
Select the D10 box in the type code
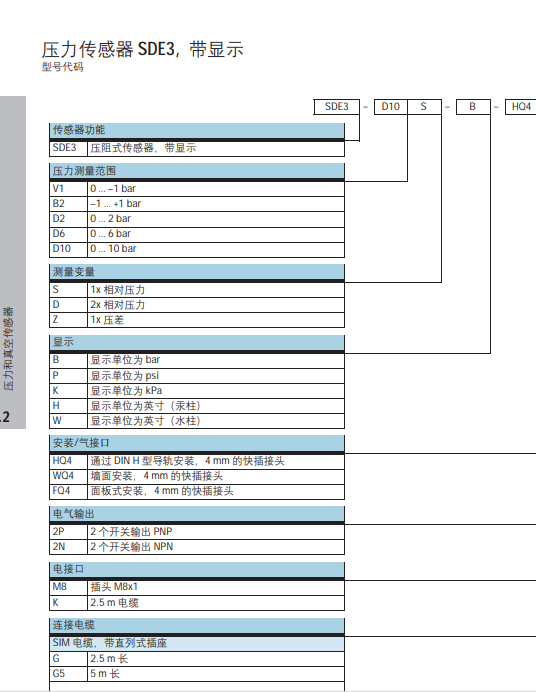390,107
